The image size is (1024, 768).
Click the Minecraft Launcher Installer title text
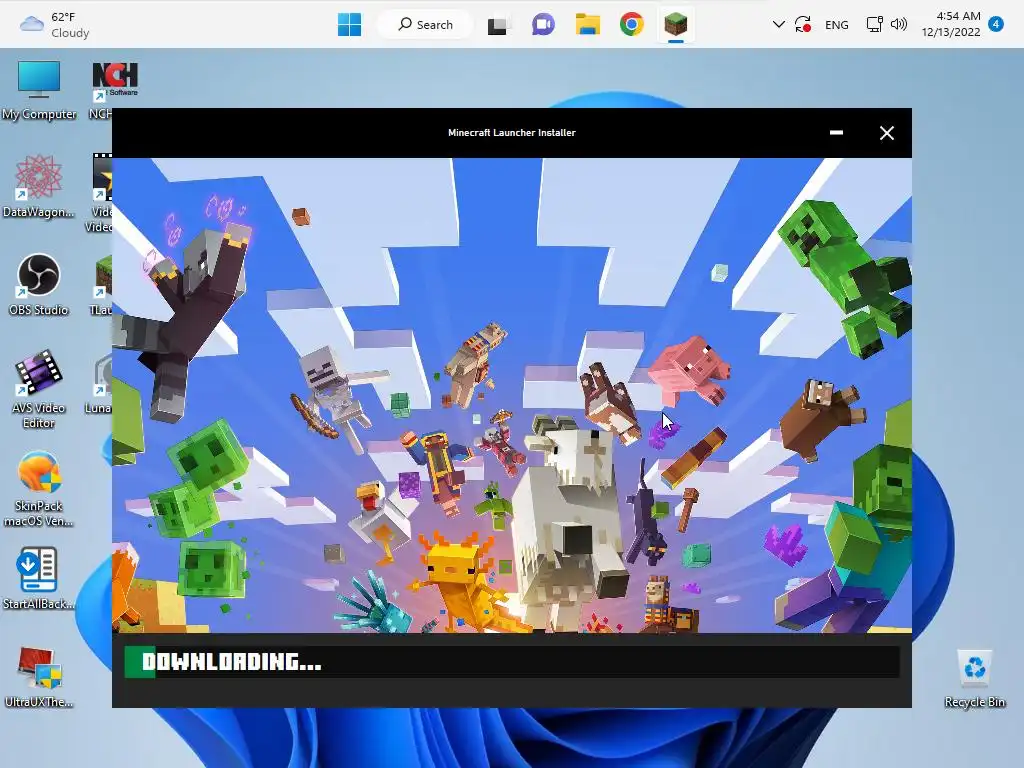(511, 133)
